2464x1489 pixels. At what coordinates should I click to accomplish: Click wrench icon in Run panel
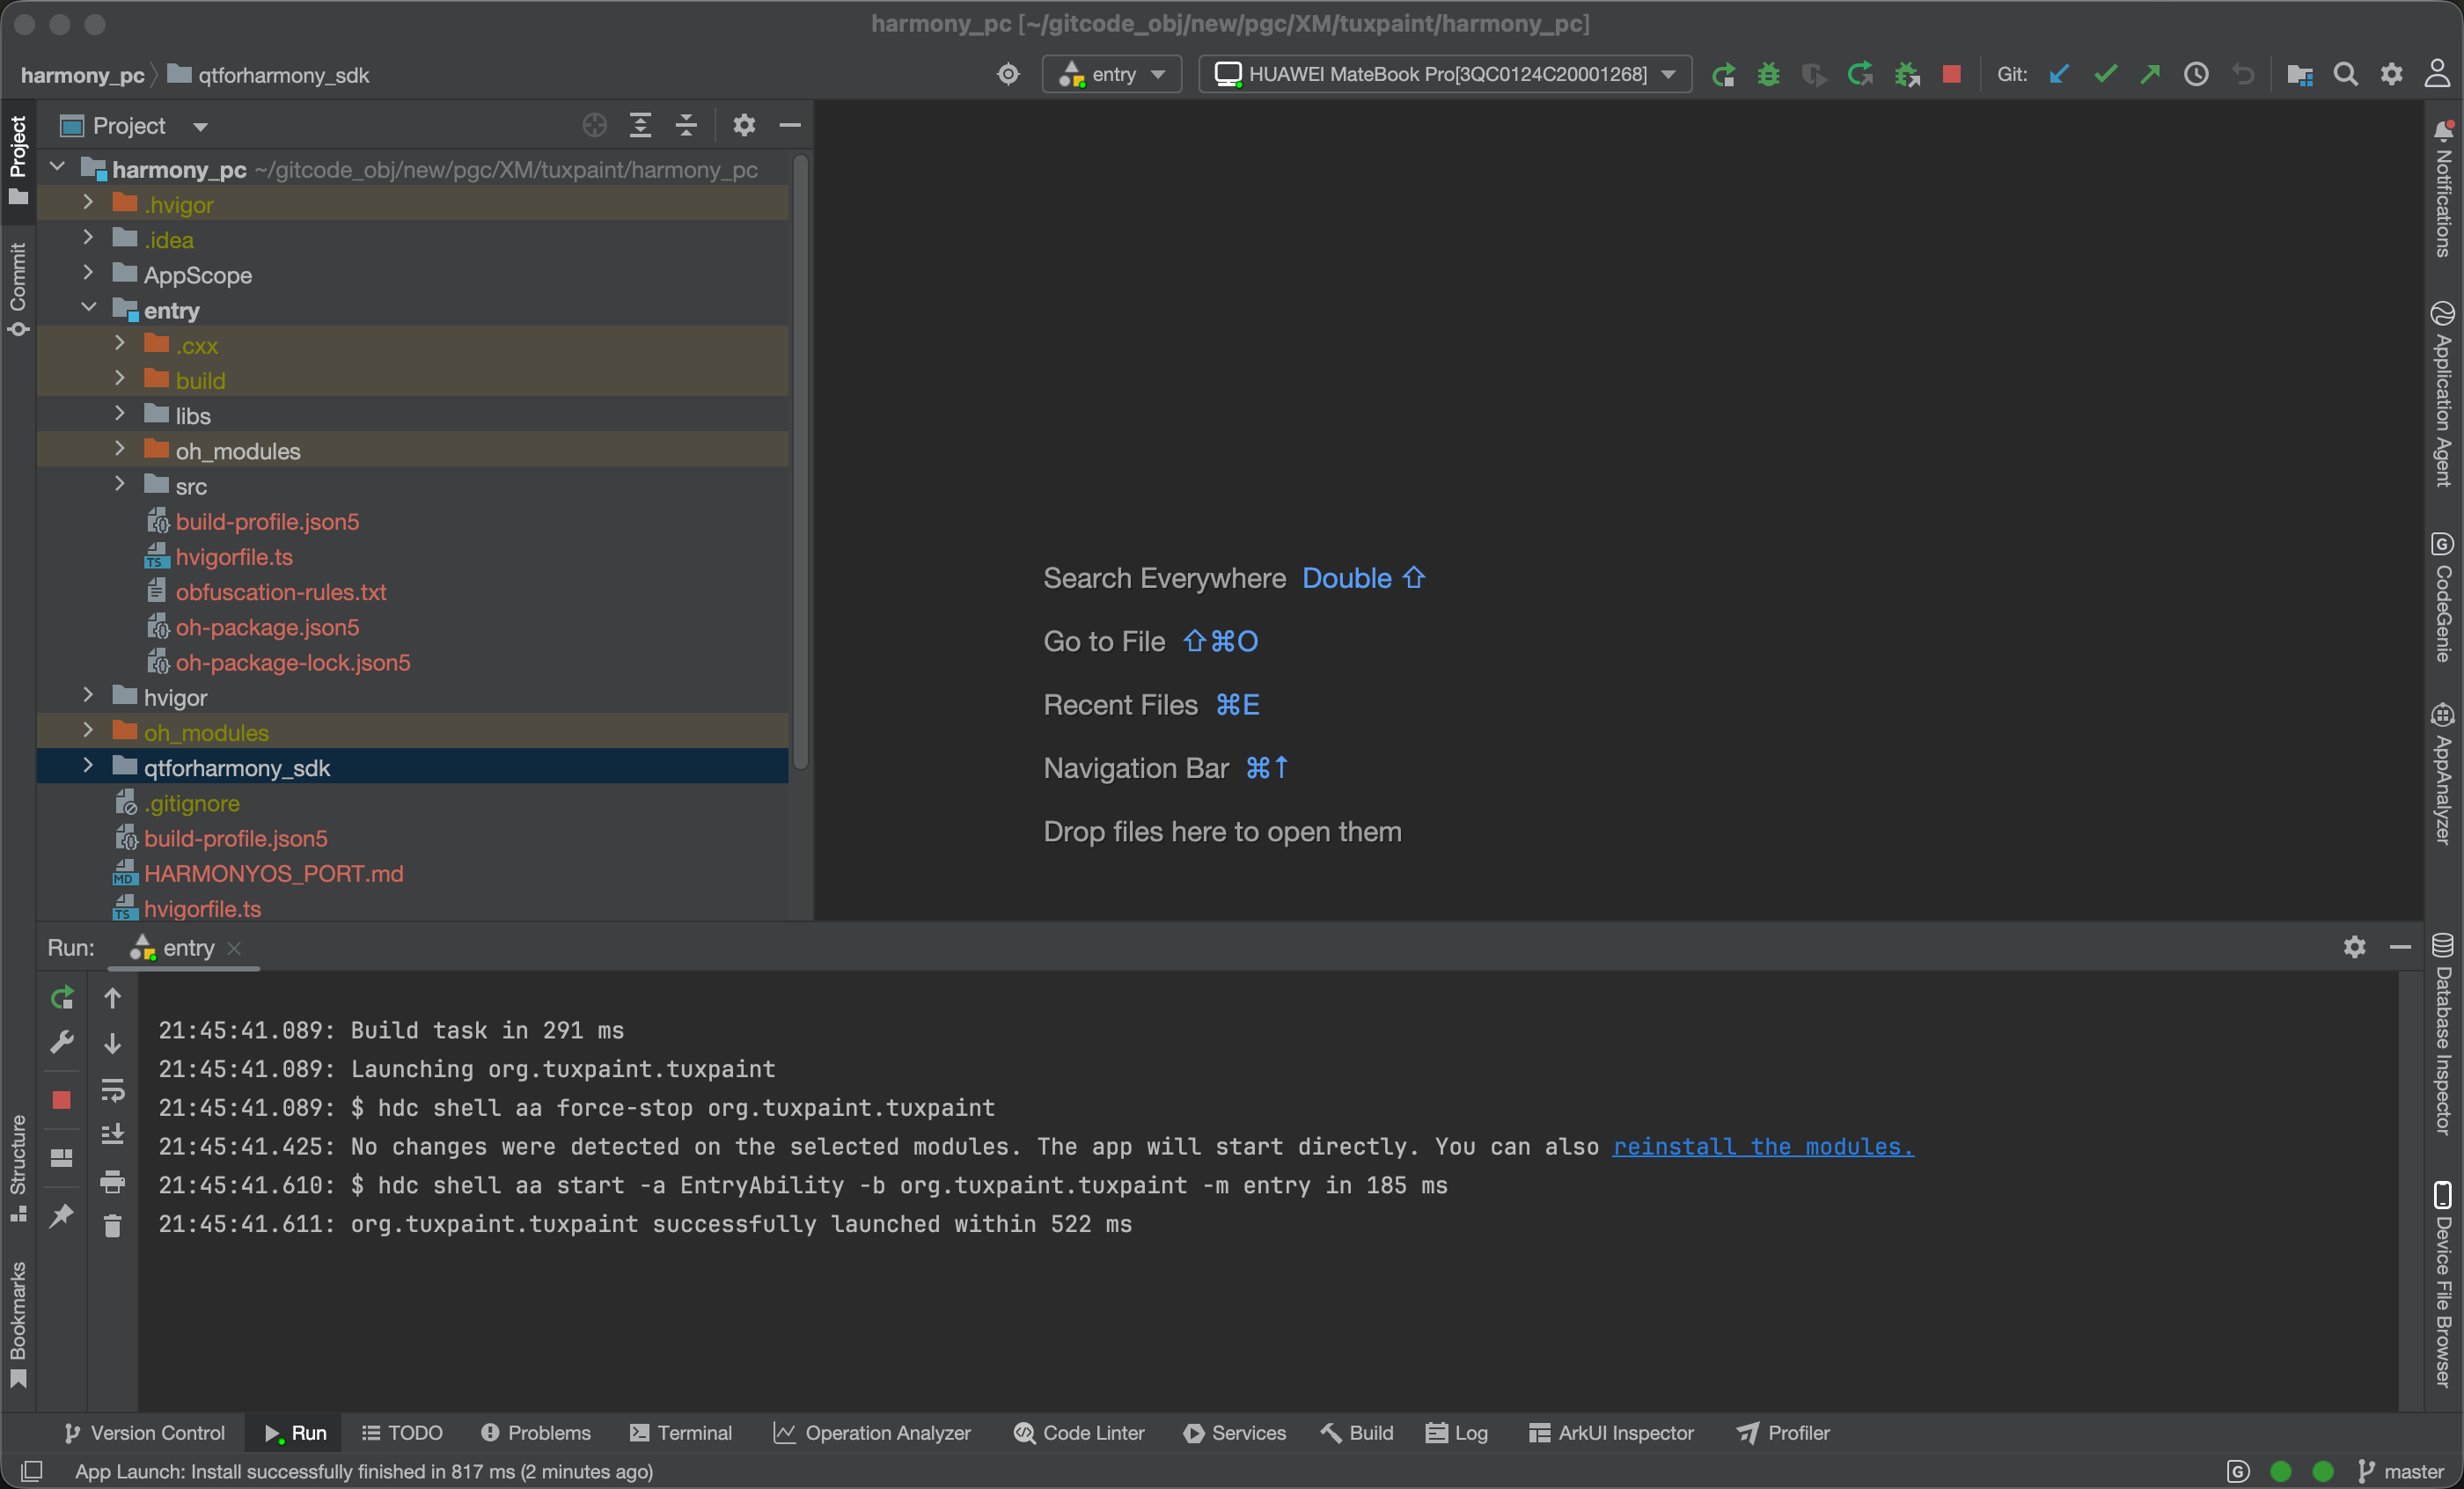[x=62, y=1043]
